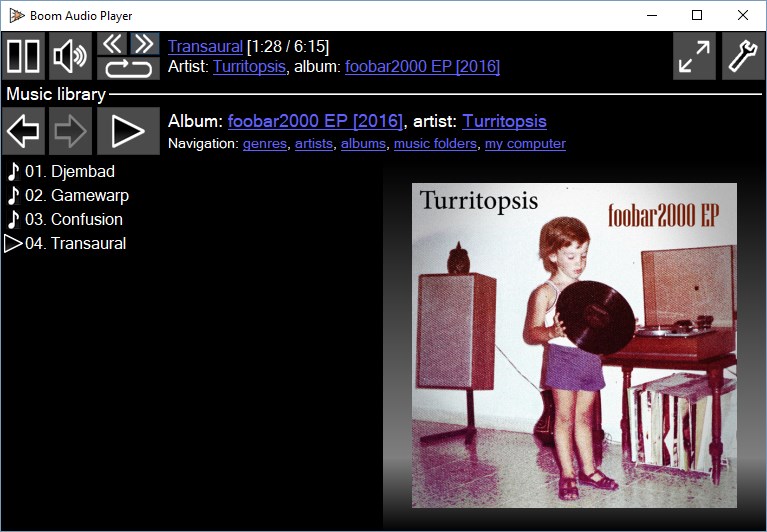Skip to next track with double-right arrows
Viewport: 767px width, 532px height.
144,44
